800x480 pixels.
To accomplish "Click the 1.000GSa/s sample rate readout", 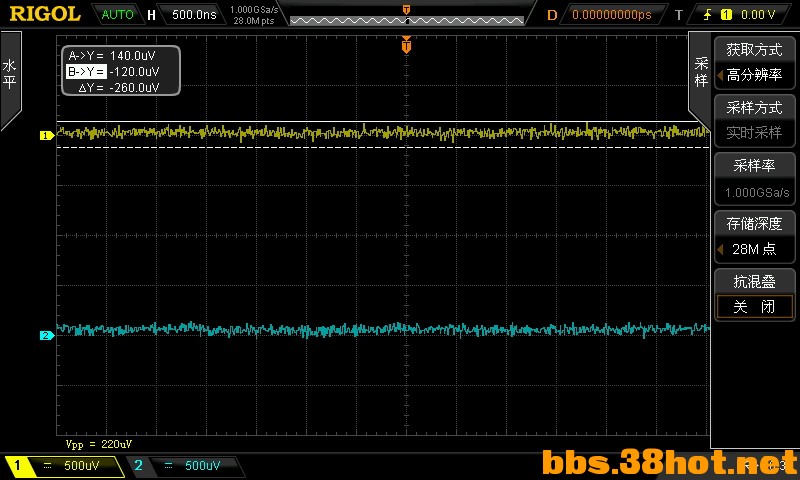I will pyautogui.click(x=254, y=10).
